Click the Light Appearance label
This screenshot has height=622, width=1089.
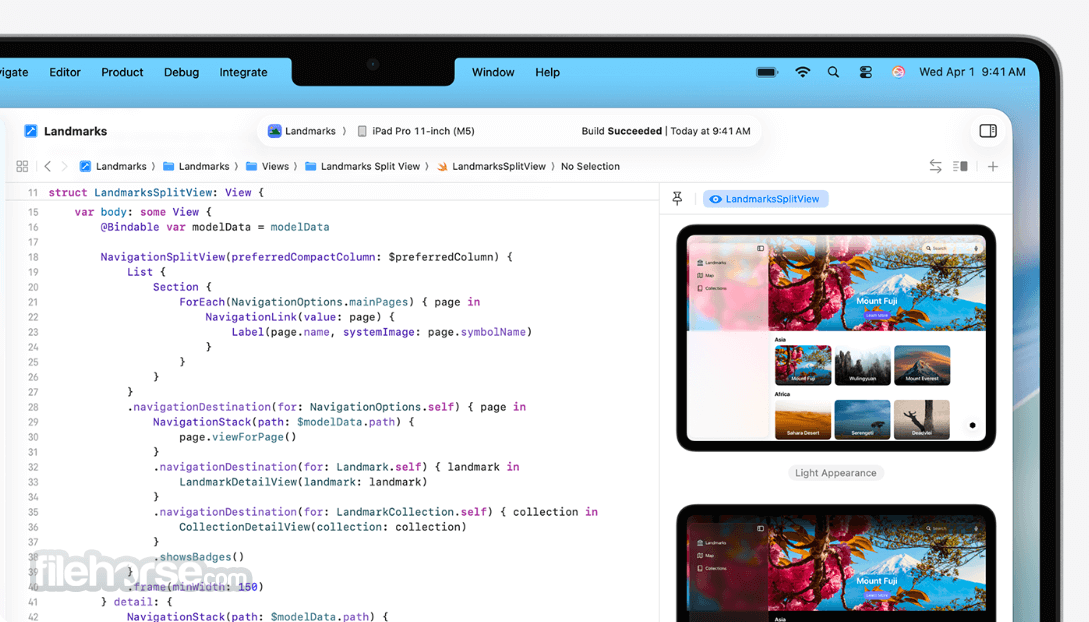click(x=836, y=473)
